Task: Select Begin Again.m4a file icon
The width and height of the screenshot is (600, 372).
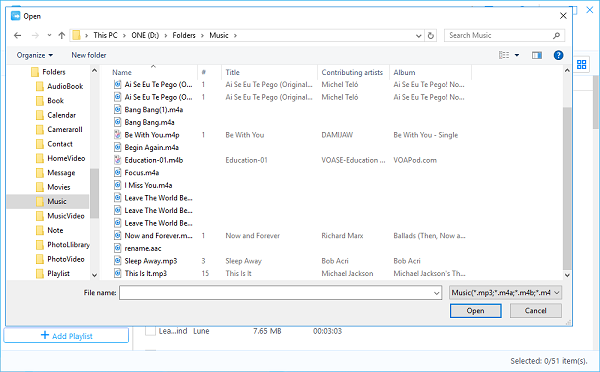Action: point(117,147)
